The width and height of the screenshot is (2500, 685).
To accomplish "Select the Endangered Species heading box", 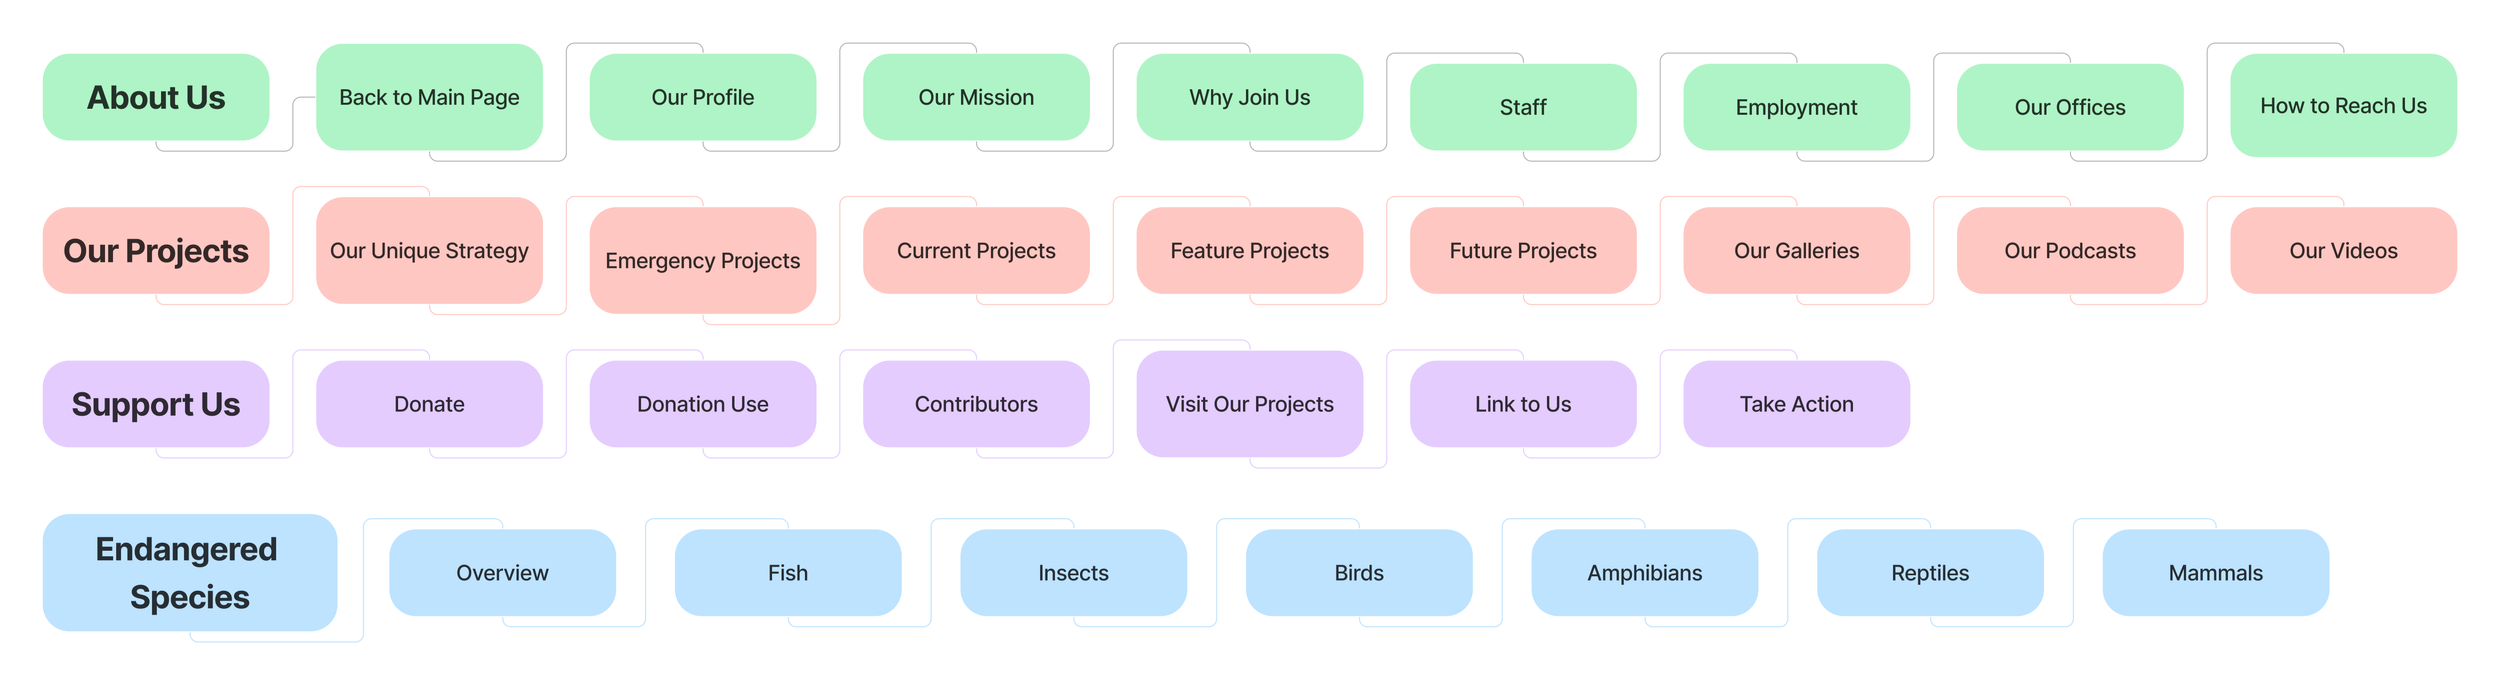I will click(190, 572).
